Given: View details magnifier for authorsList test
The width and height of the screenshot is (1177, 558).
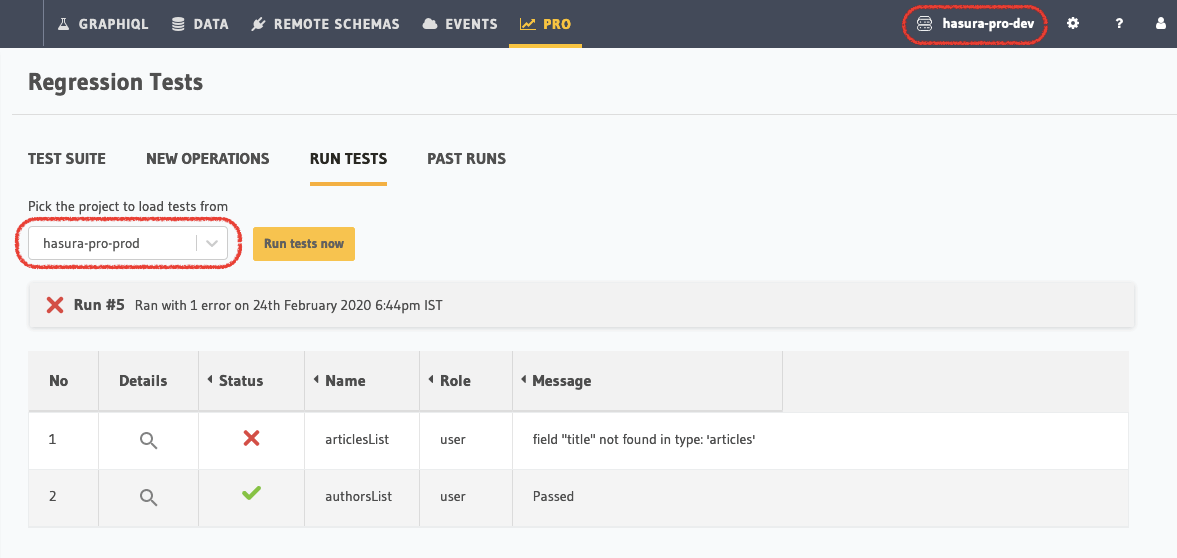Looking at the screenshot, I should click(x=148, y=497).
